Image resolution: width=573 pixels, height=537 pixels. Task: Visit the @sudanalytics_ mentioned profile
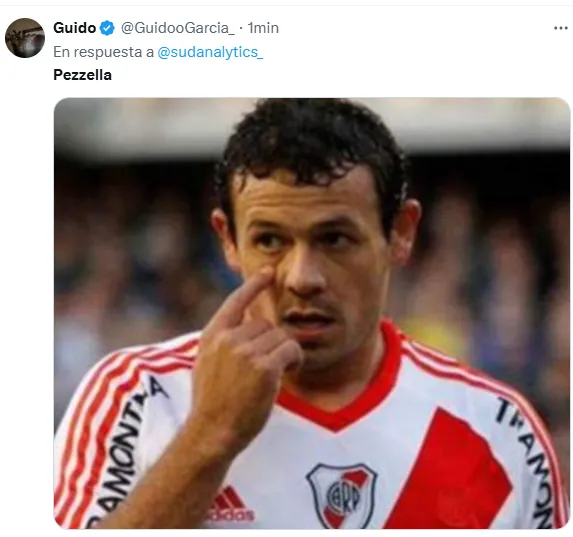pyautogui.click(x=210, y=52)
